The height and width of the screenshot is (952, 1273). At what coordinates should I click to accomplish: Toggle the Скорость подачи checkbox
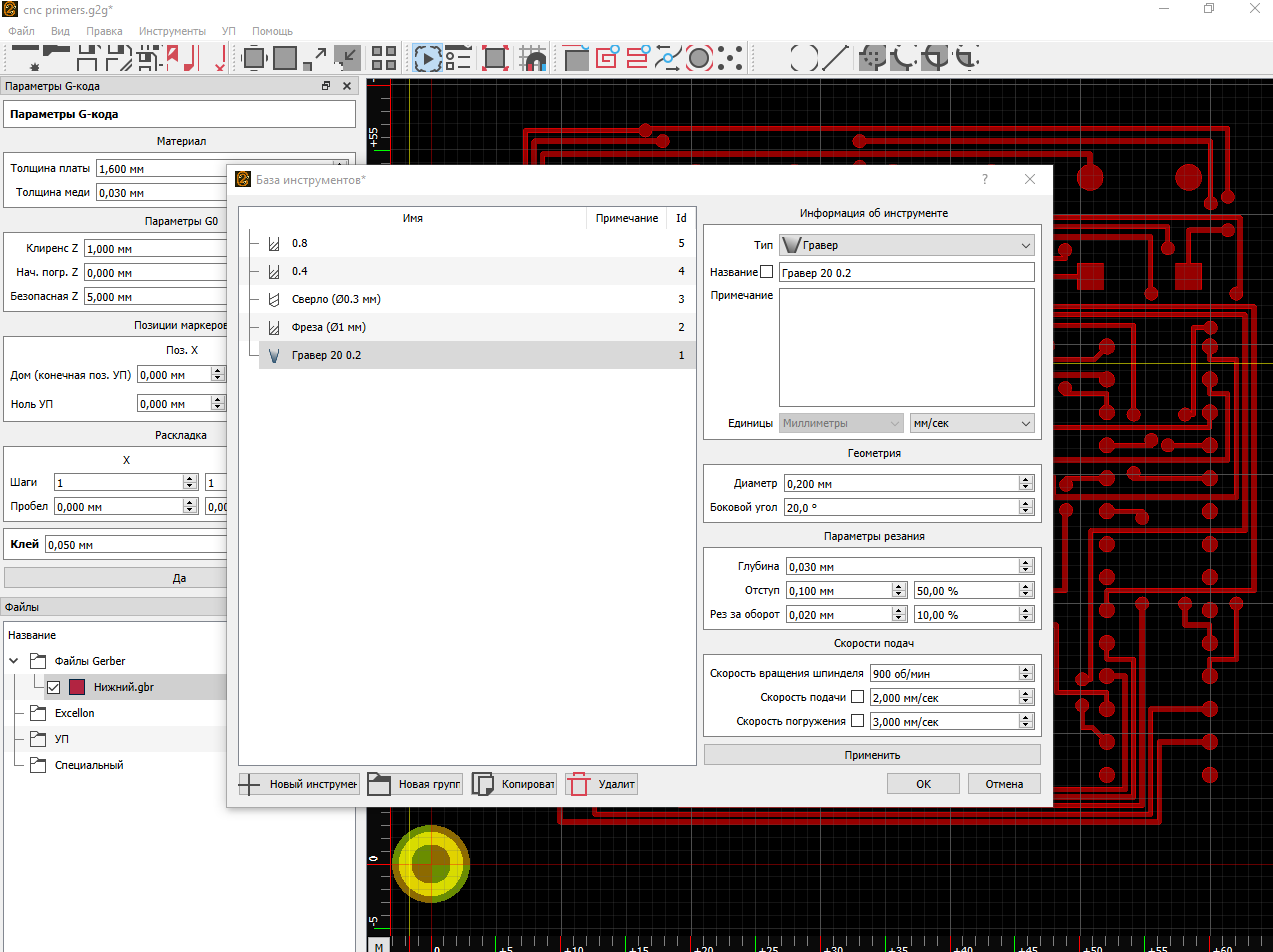click(x=857, y=697)
